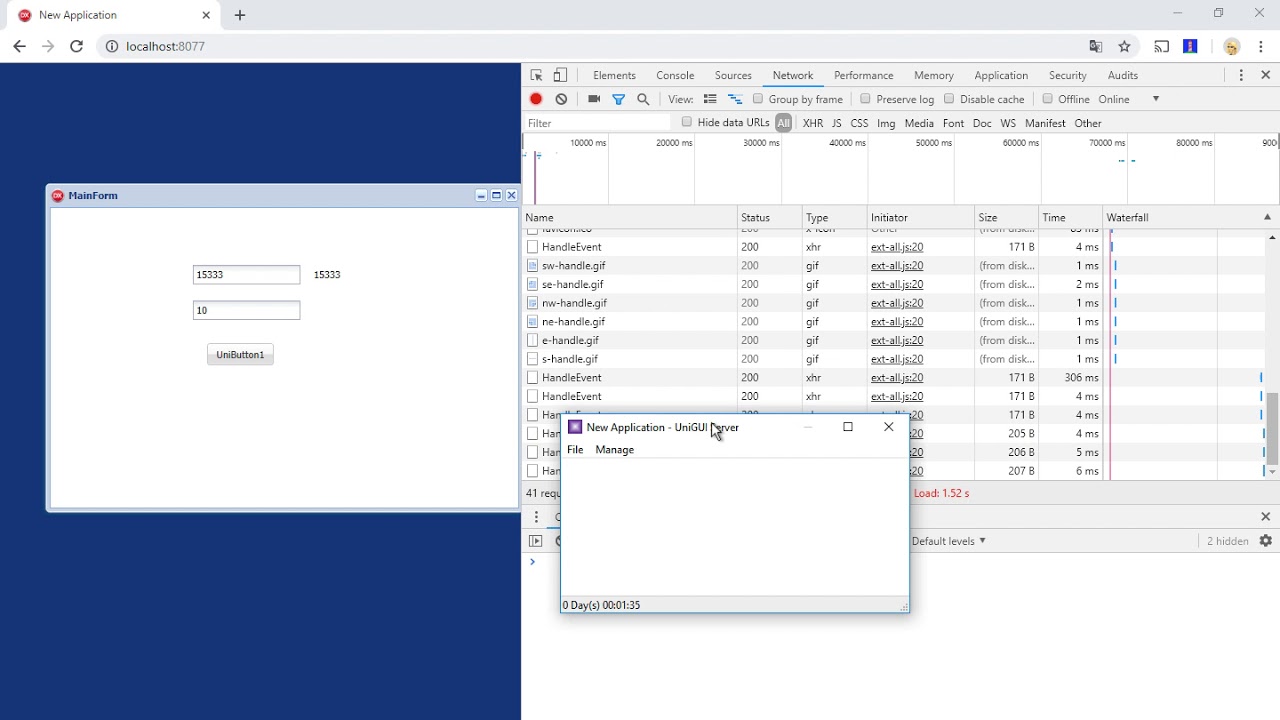The height and width of the screenshot is (720, 1280).
Task: Open the network search magnifier
Action: [643, 99]
